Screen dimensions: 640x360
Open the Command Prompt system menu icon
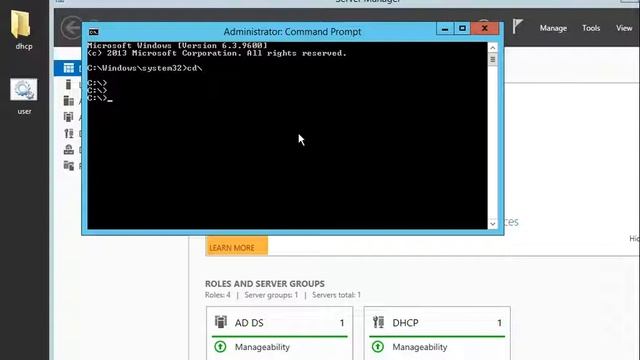point(93,32)
